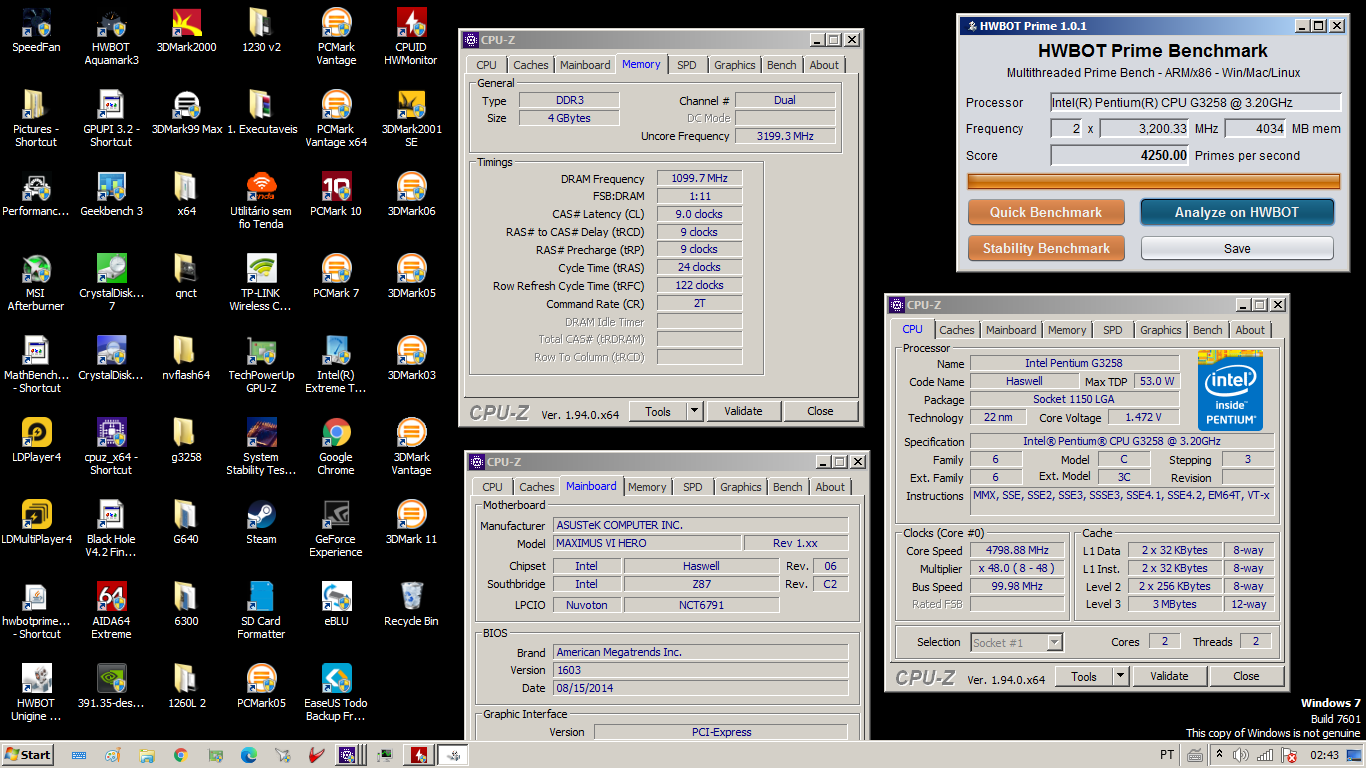Image resolution: width=1366 pixels, height=768 pixels.
Task: Select Bench tab in CPU-Z CPU window
Action: 1208,330
